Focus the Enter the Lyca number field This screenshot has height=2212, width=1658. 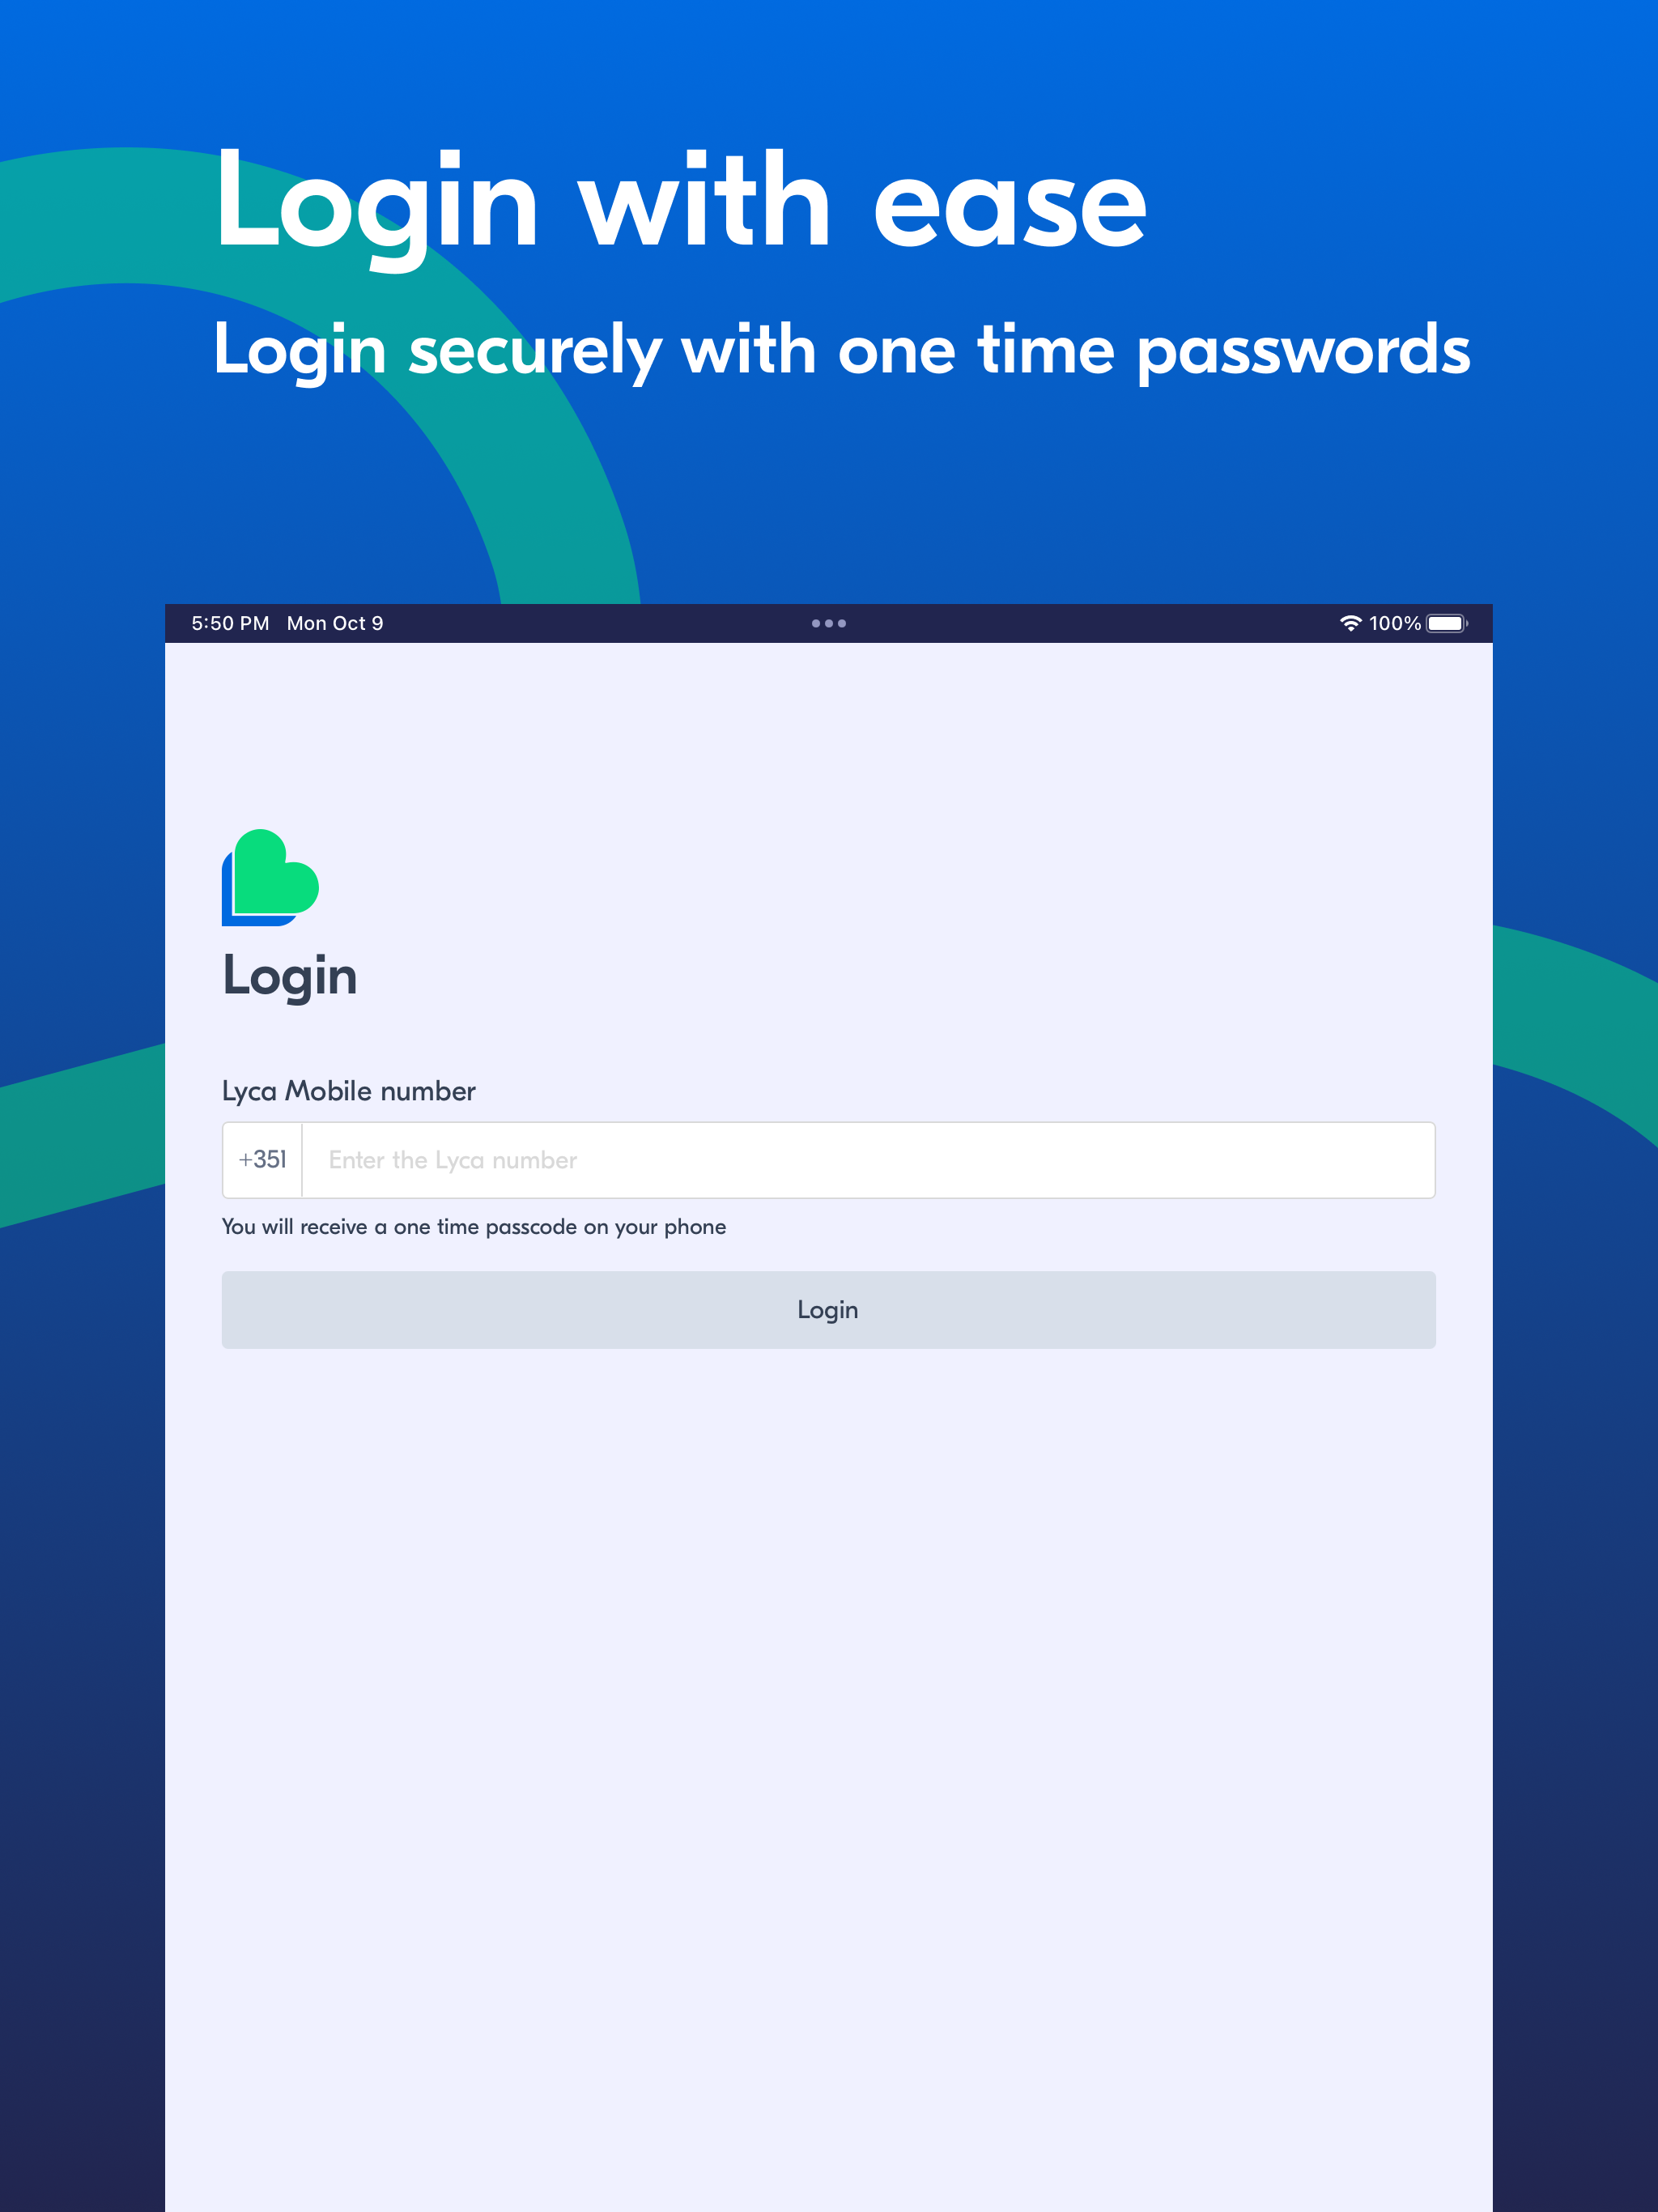(868, 1160)
